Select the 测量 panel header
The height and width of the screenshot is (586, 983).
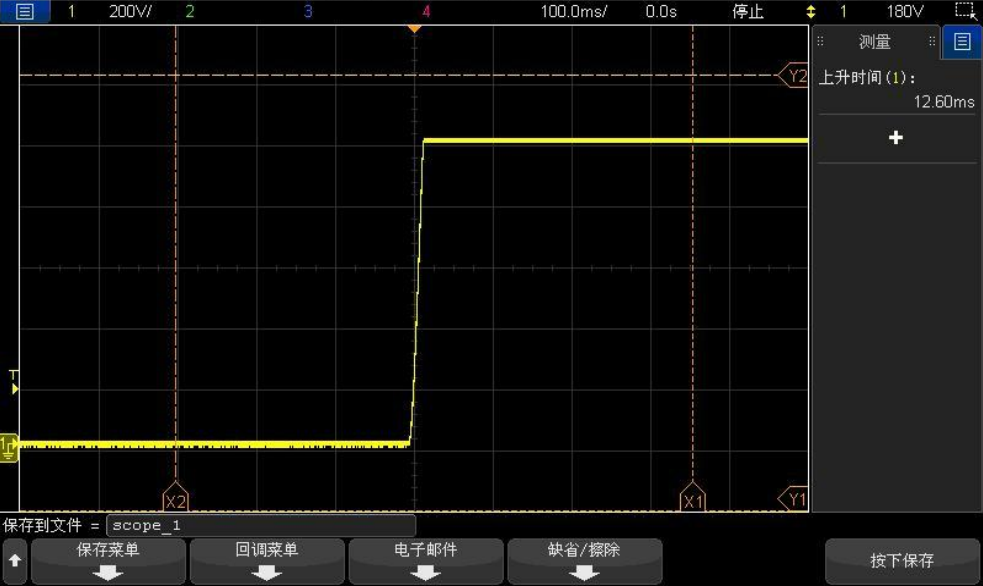click(874, 42)
